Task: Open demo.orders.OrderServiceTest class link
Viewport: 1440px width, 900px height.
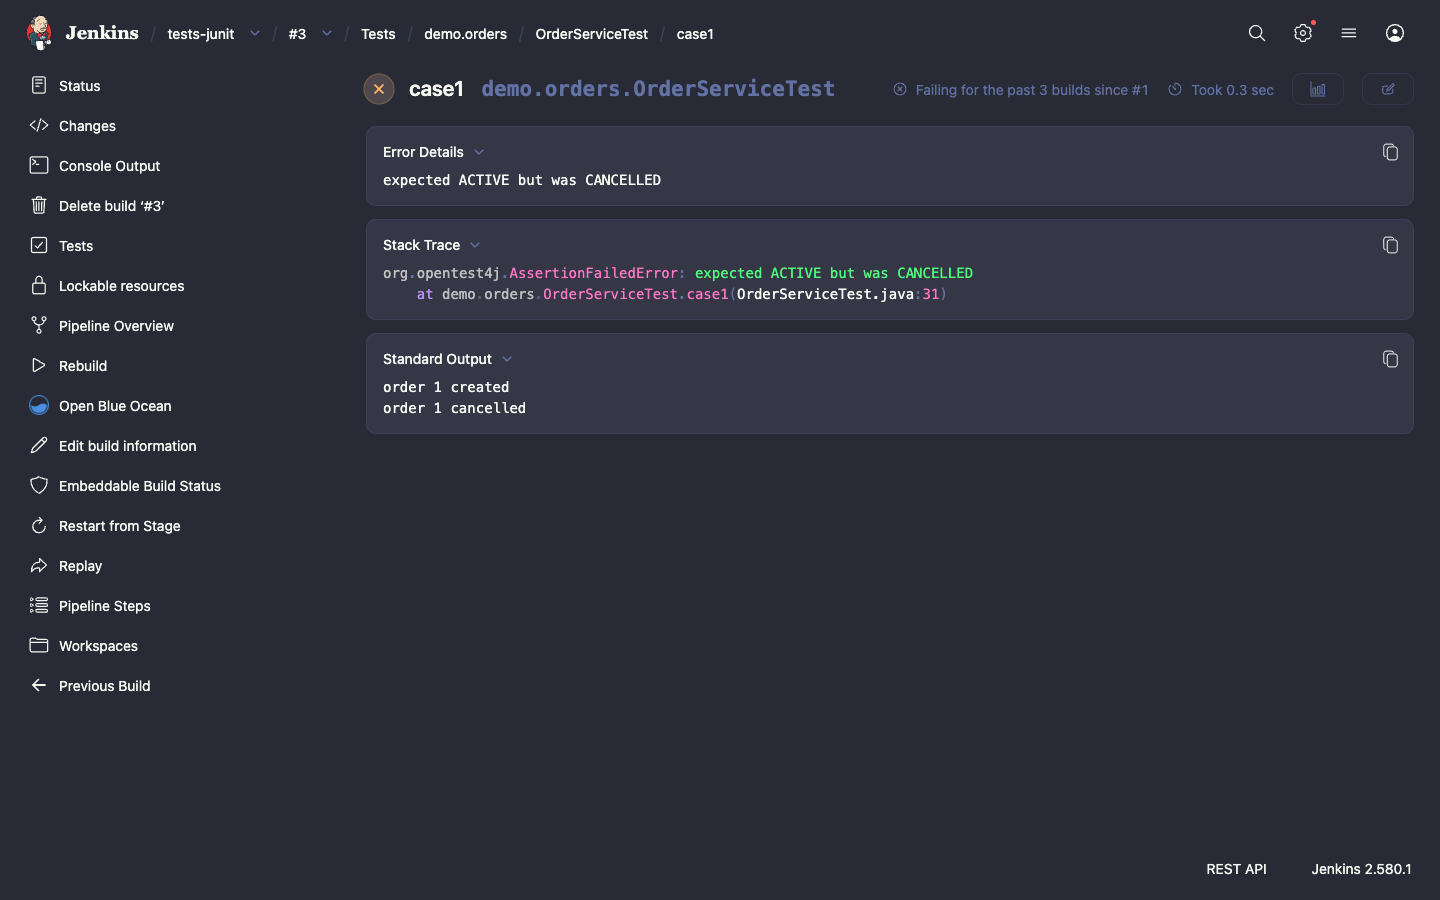Action: [x=658, y=89]
